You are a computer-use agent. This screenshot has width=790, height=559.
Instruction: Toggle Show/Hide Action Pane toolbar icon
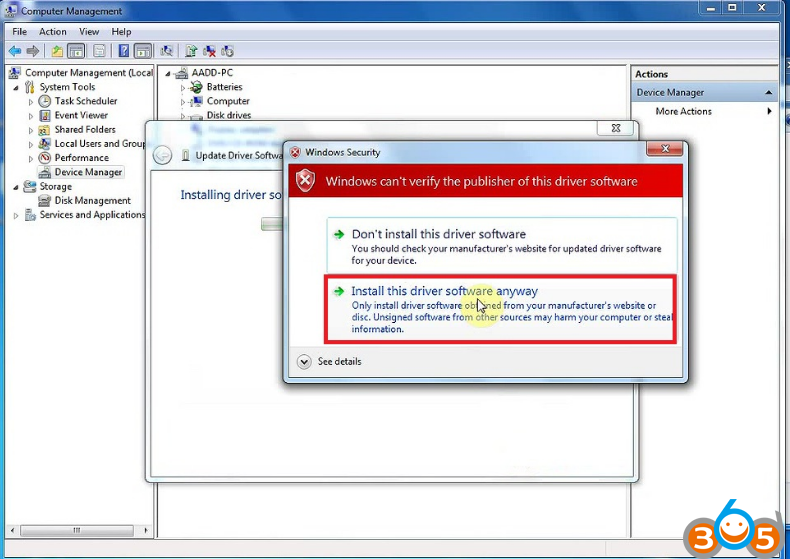coord(143,51)
